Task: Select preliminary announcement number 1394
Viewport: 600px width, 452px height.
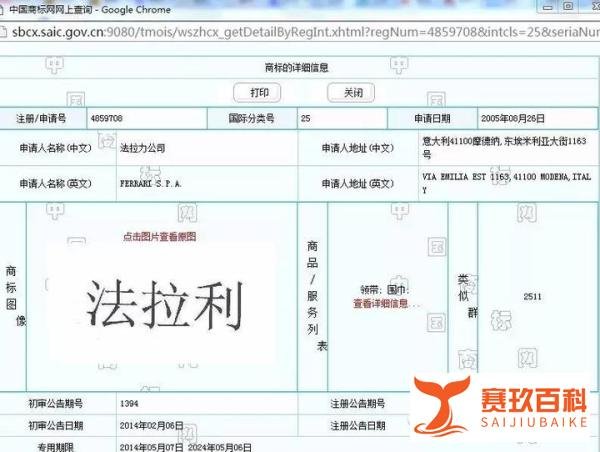Action: [x=129, y=403]
